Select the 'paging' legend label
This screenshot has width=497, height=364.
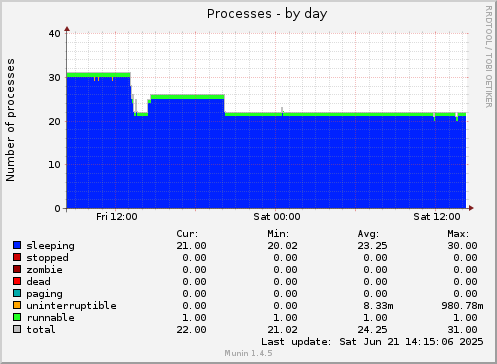(44, 294)
